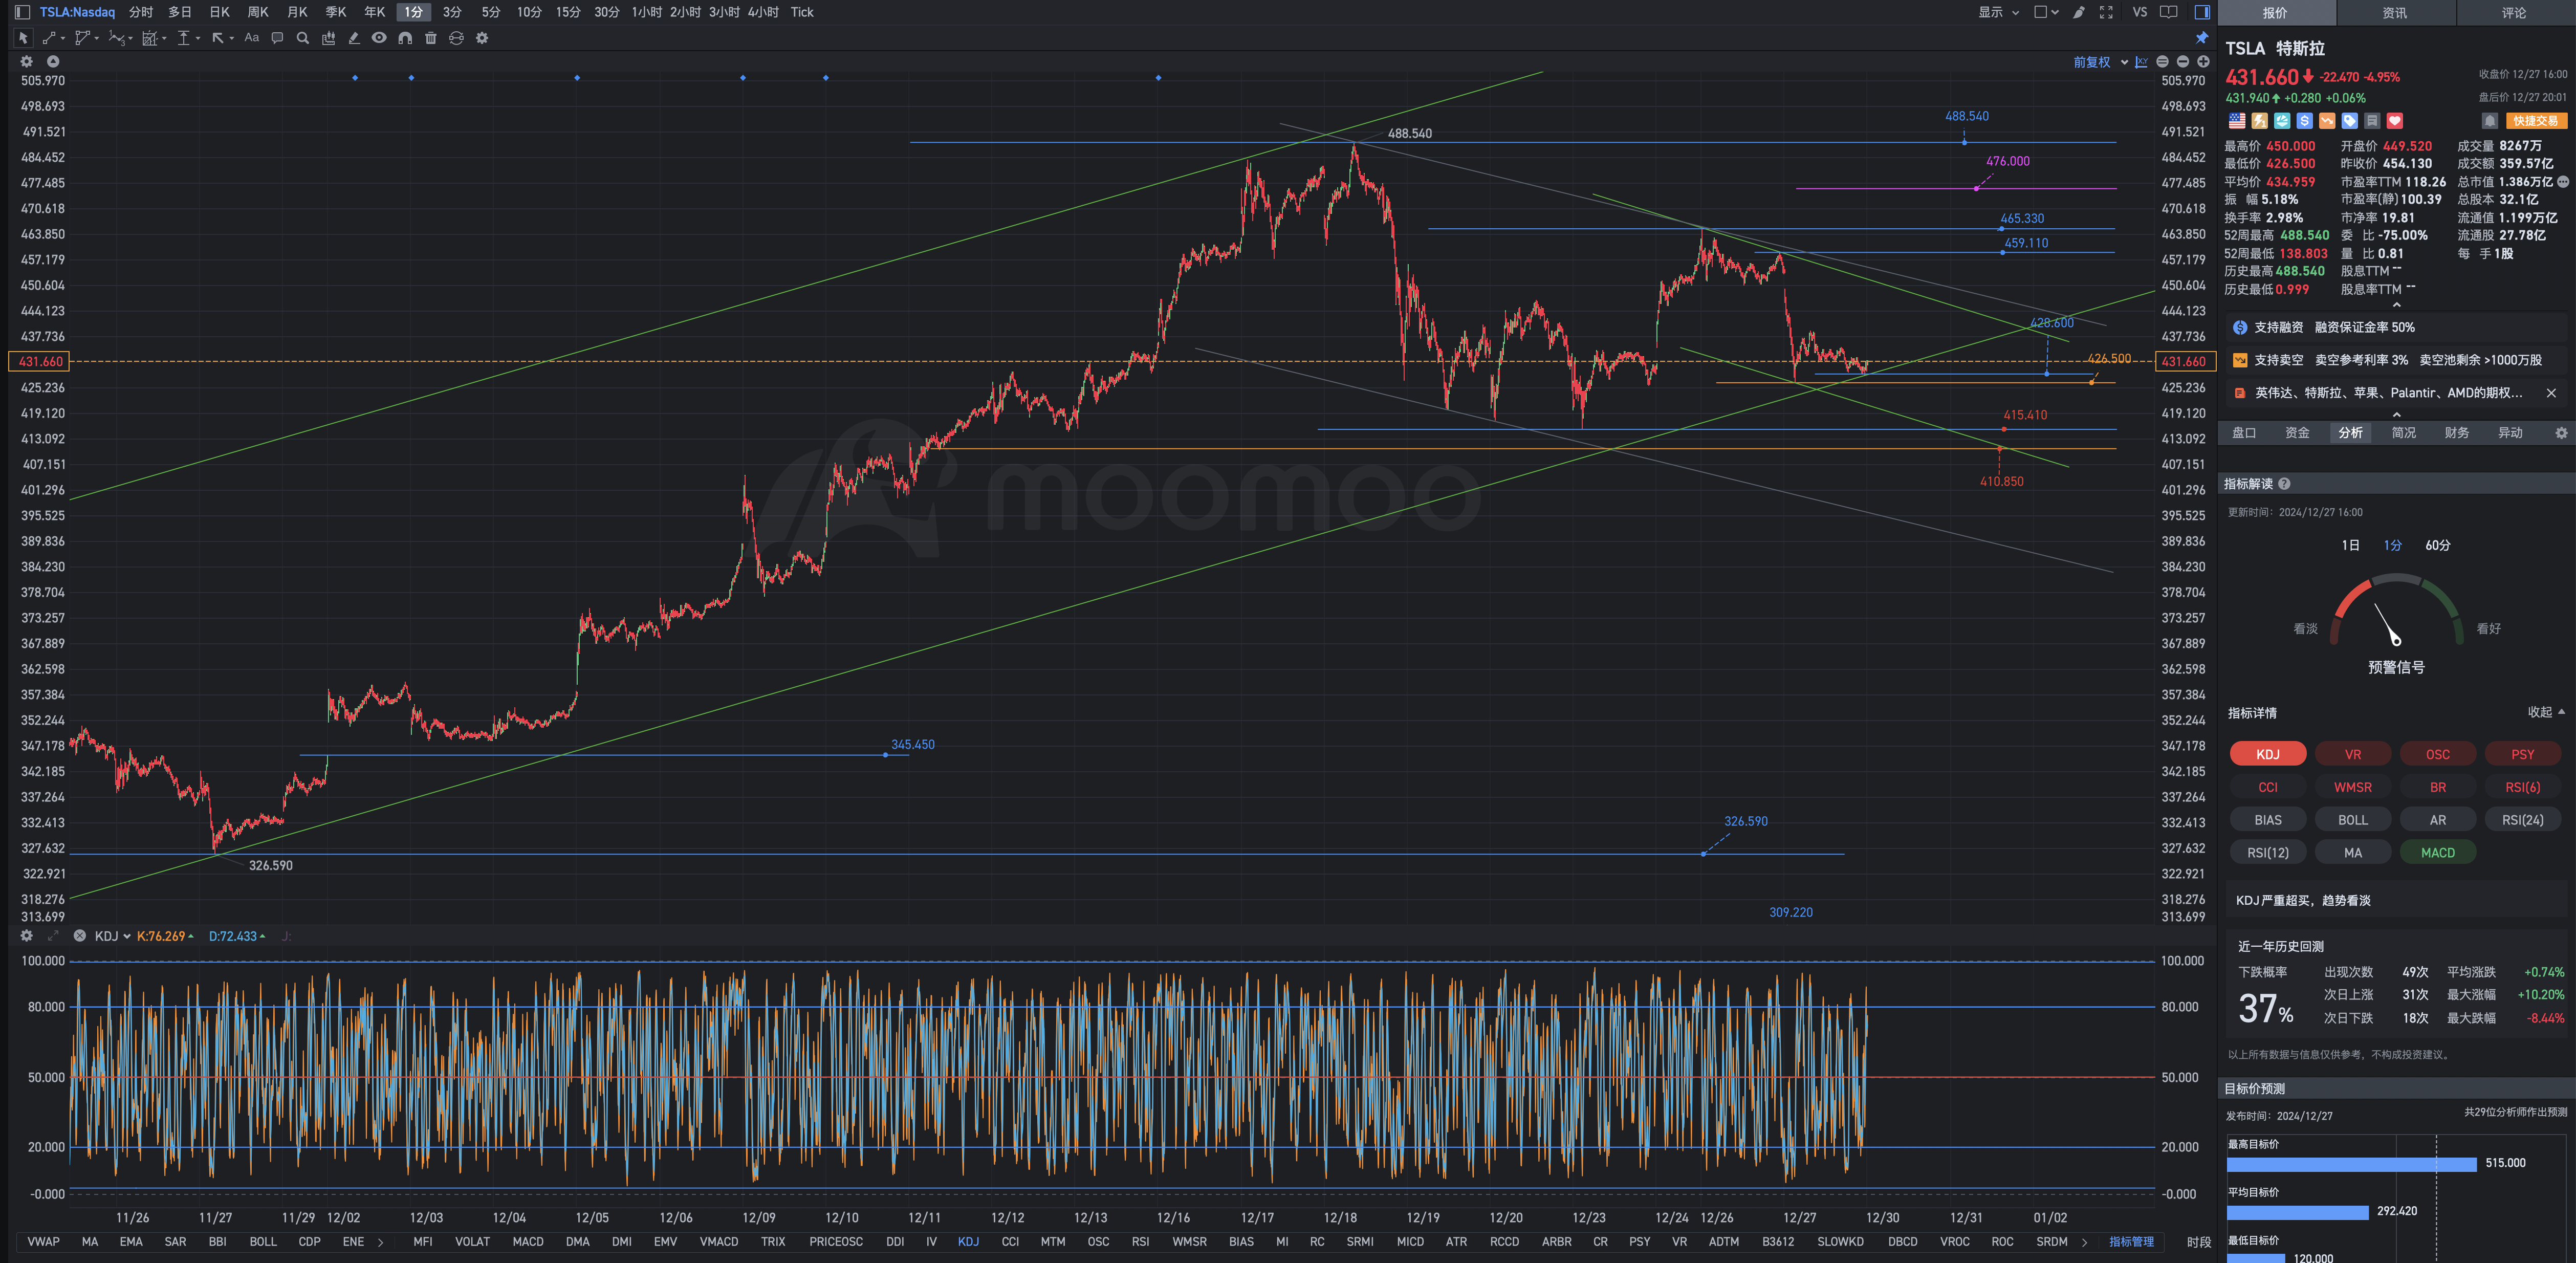
Task: Toggle magnet snap mode
Action: point(405,38)
